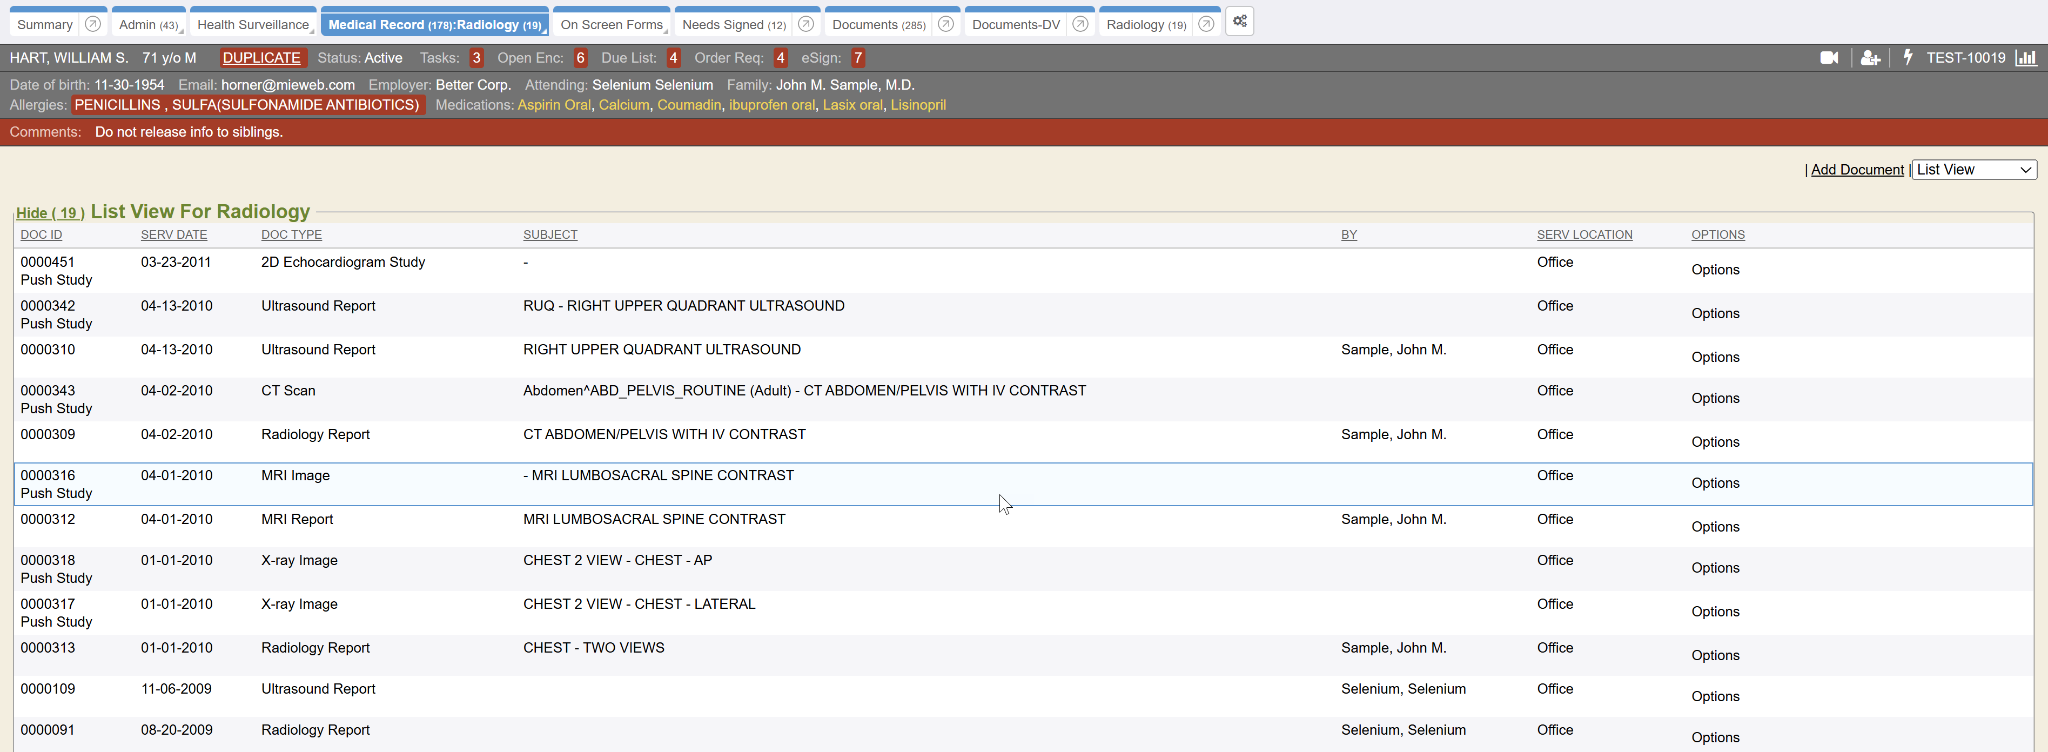Click the red Tasks count badge
This screenshot has height=752, width=2048.
476,58
